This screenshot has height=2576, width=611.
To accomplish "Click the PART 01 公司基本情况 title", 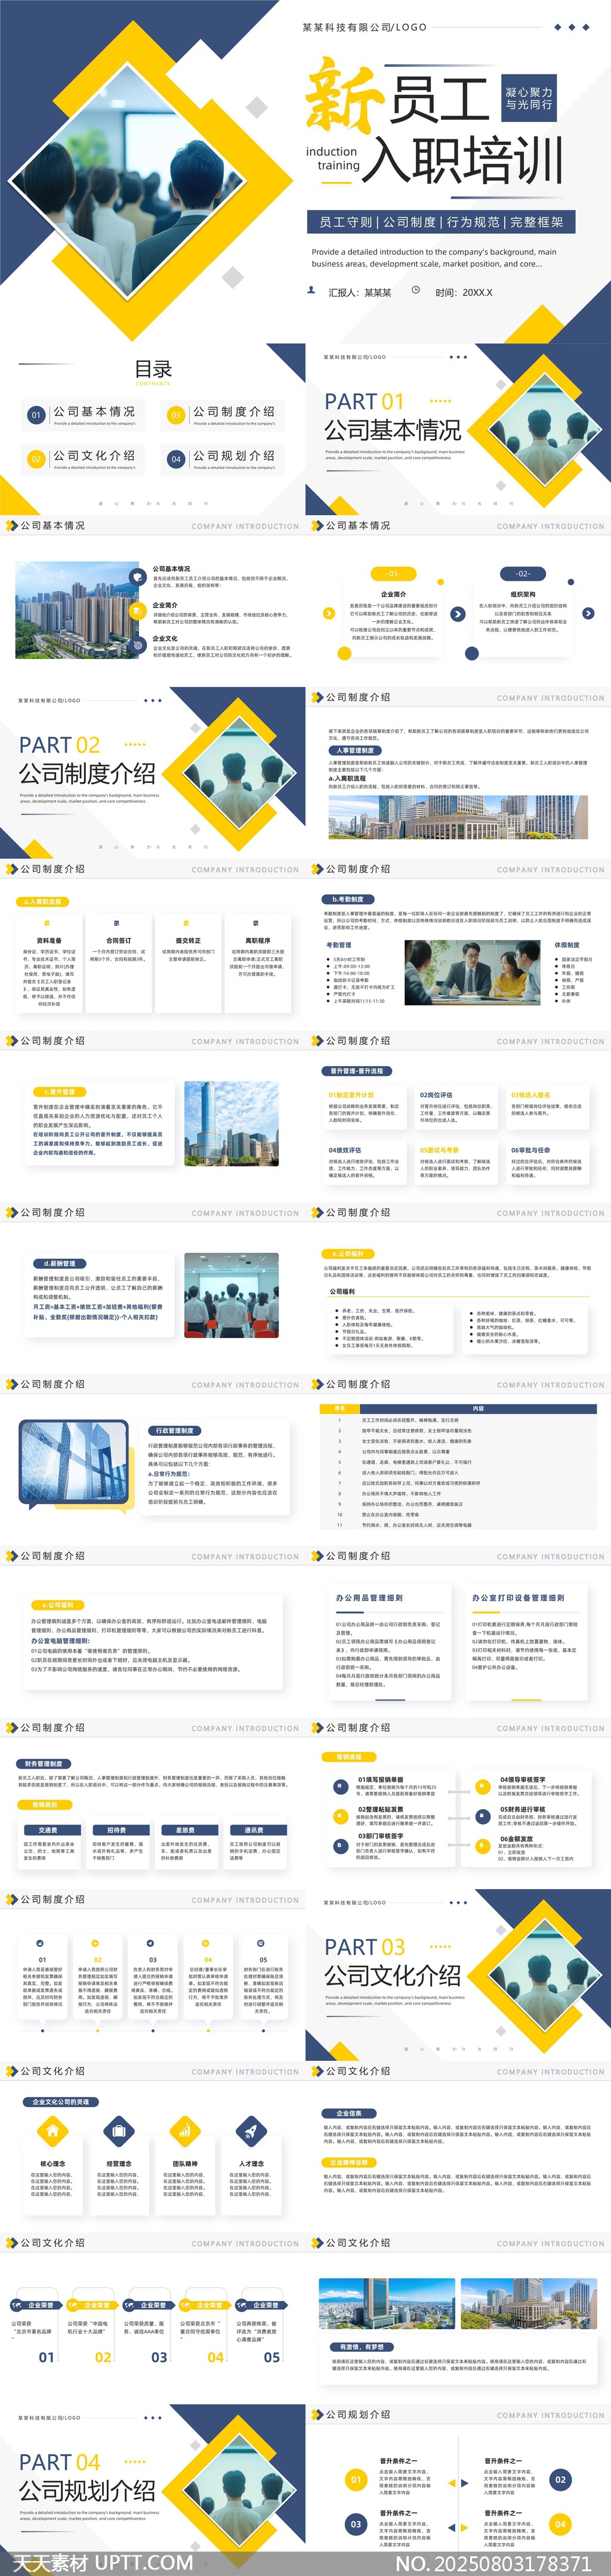I will 392,417.
